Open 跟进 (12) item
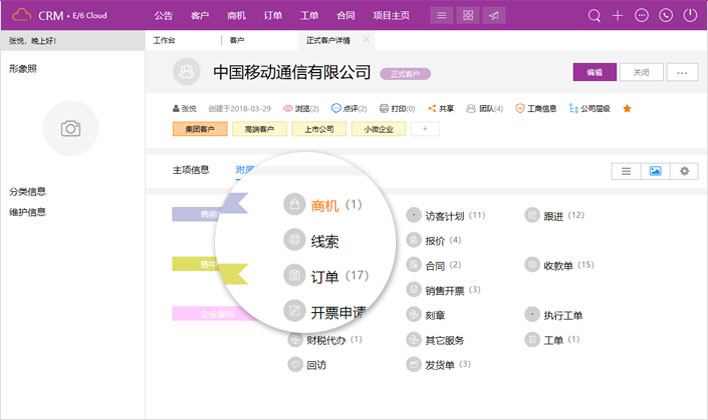 (554, 215)
